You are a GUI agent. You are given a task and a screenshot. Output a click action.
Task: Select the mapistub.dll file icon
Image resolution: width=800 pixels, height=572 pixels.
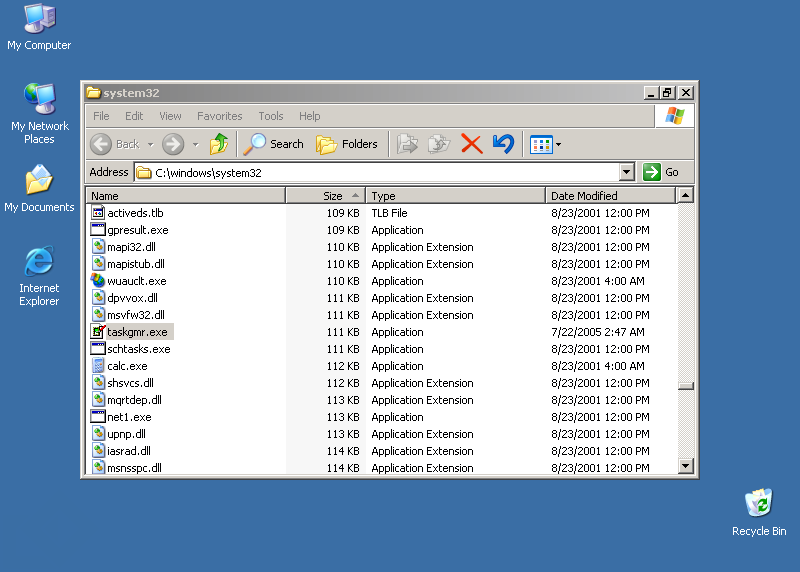(x=98, y=263)
